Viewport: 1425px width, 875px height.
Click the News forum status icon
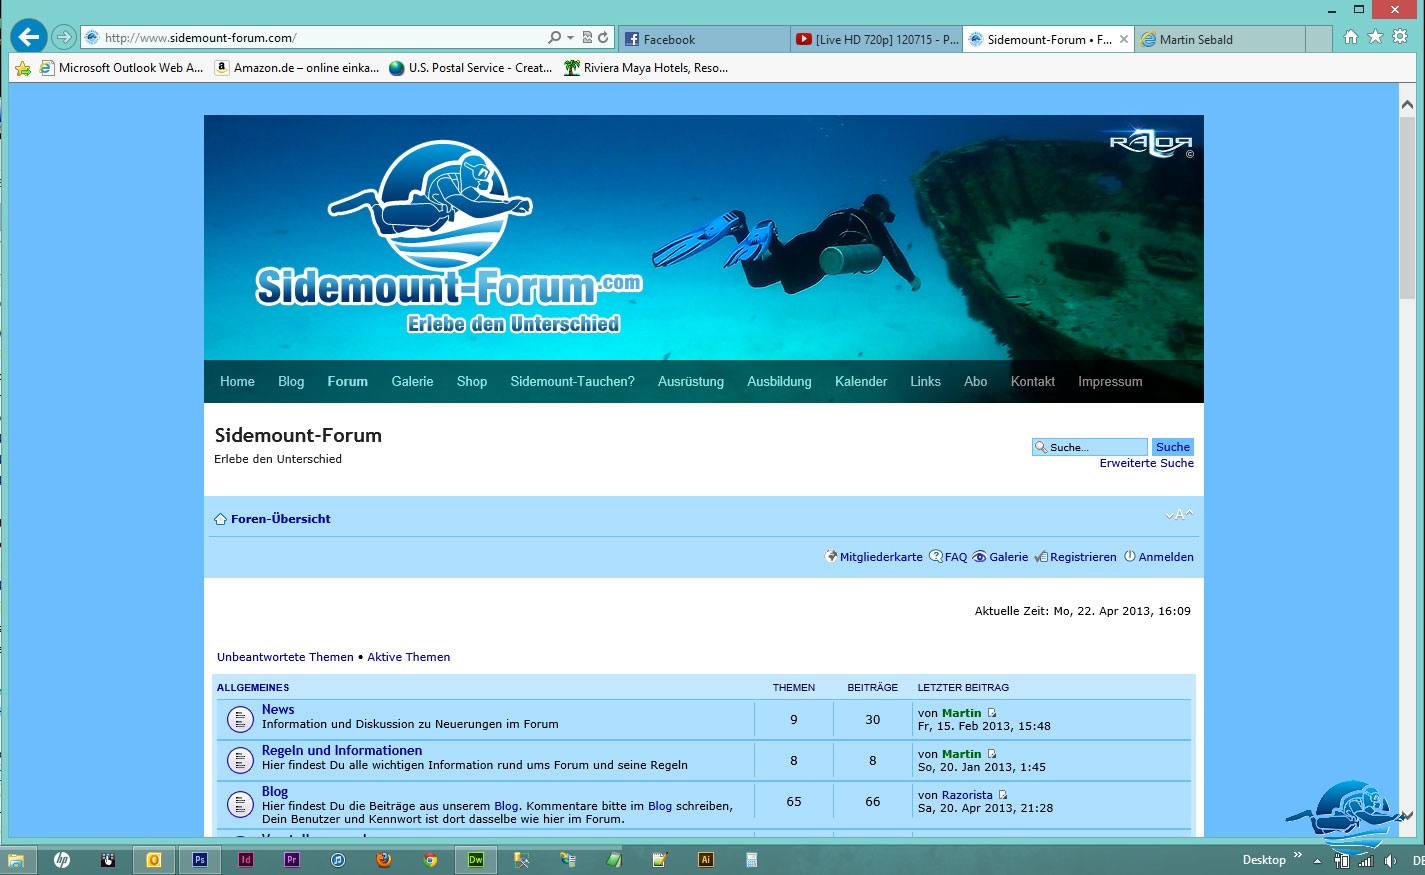(x=240, y=718)
